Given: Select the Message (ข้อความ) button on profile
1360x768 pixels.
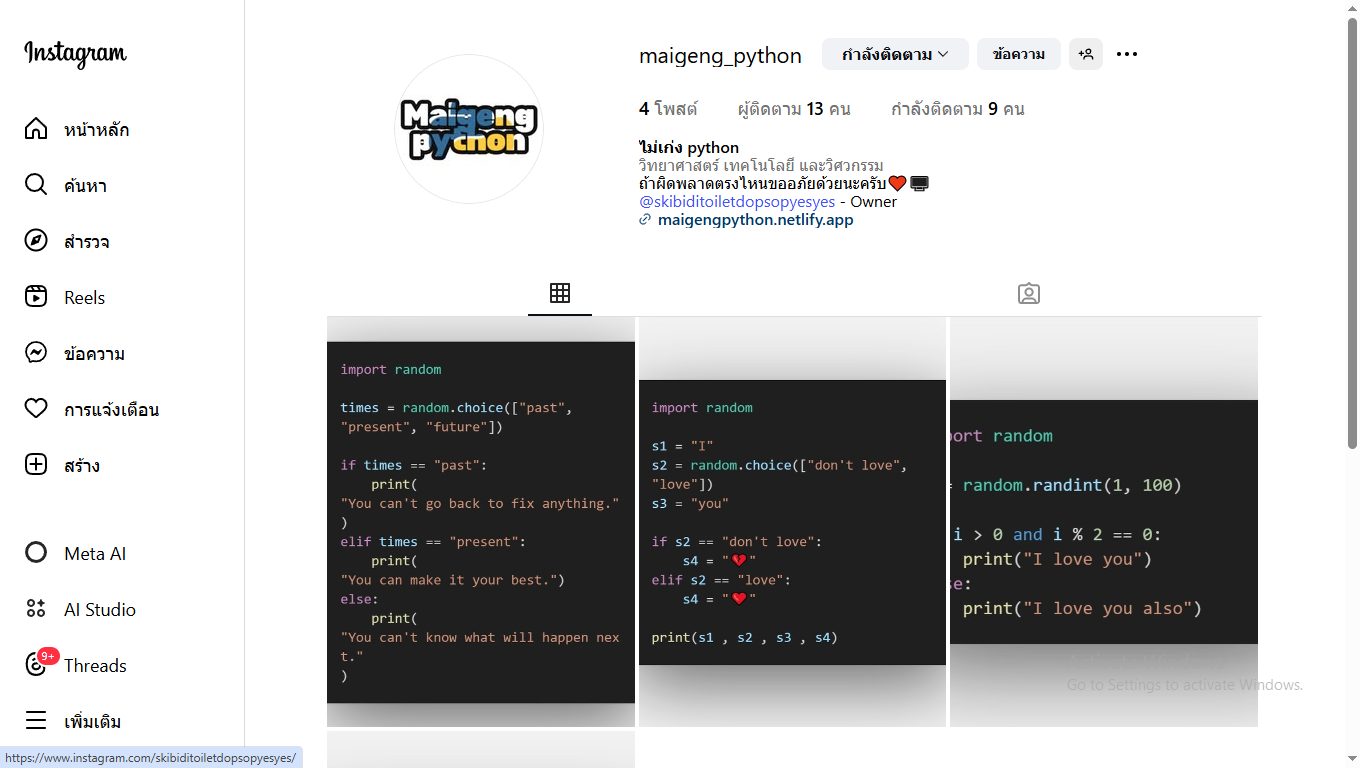Looking at the screenshot, I should pos(1019,54).
